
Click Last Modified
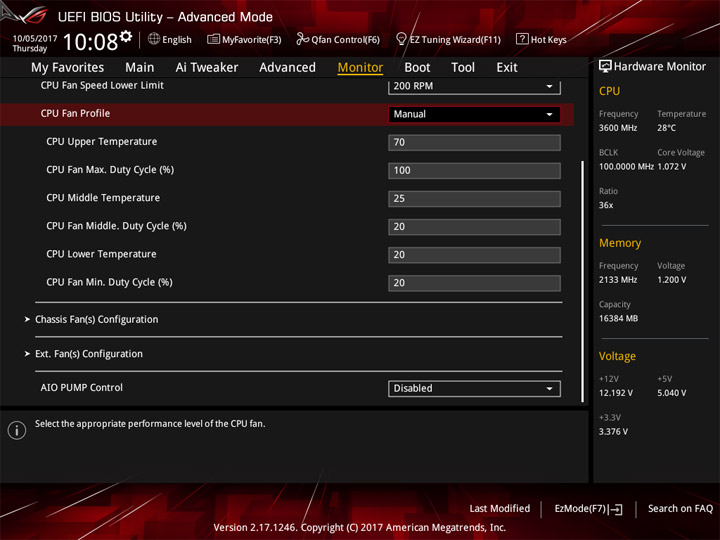coord(500,508)
